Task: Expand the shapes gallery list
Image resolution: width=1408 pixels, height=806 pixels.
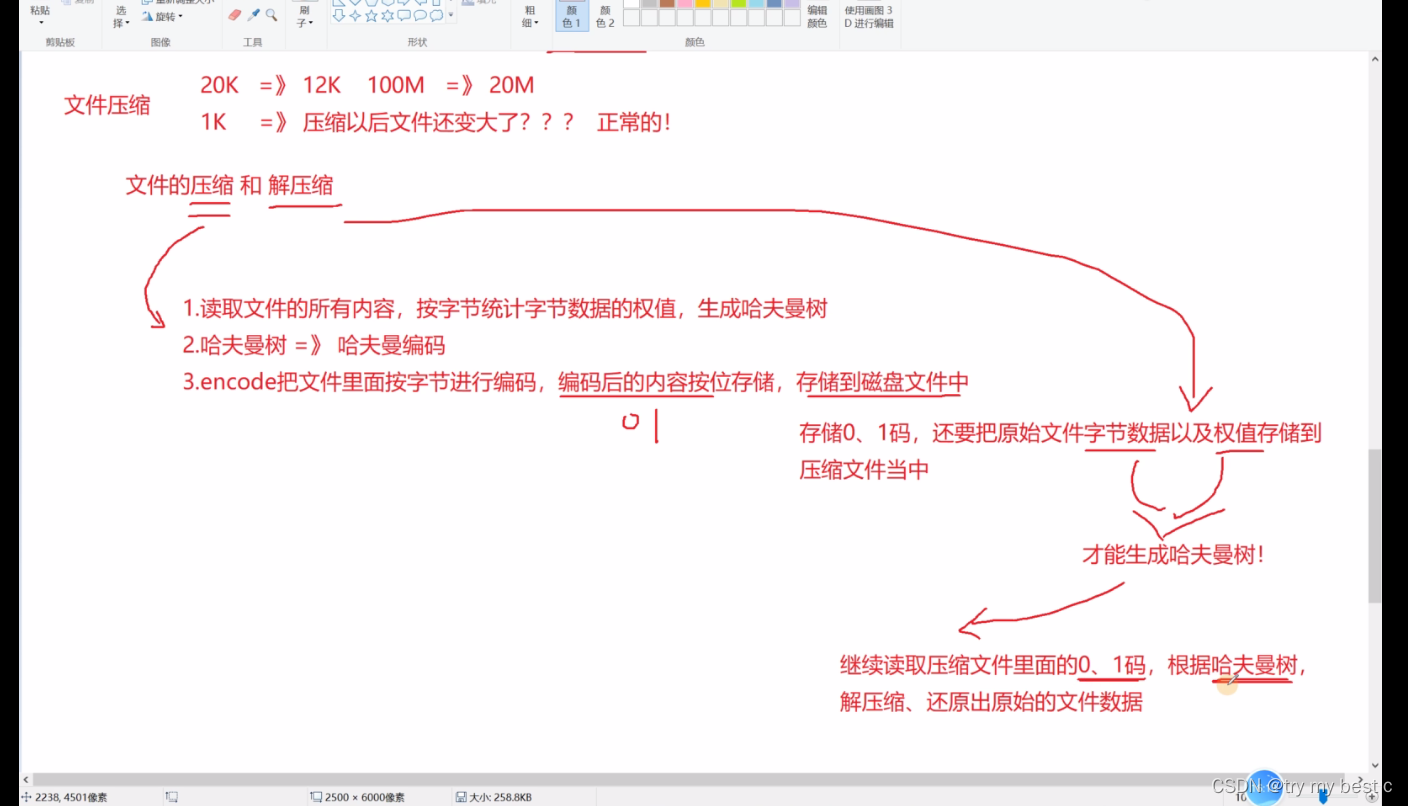Action: click(450, 15)
